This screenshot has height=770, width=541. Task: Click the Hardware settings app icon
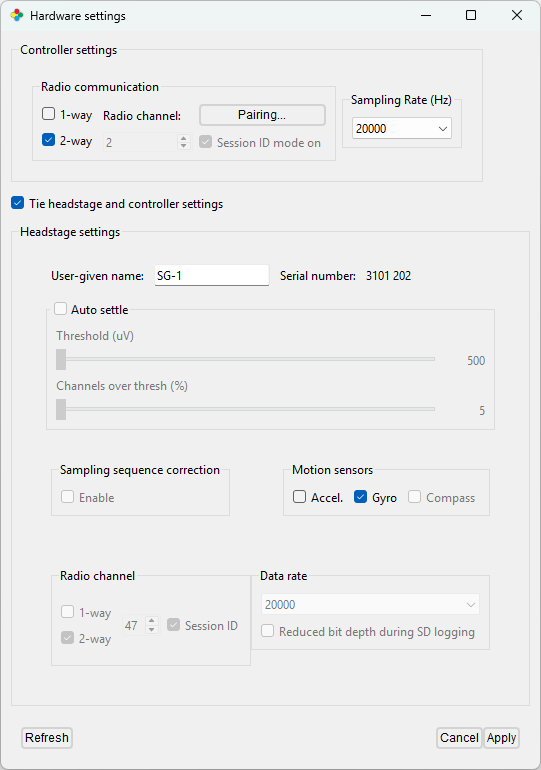pos(17,16)
